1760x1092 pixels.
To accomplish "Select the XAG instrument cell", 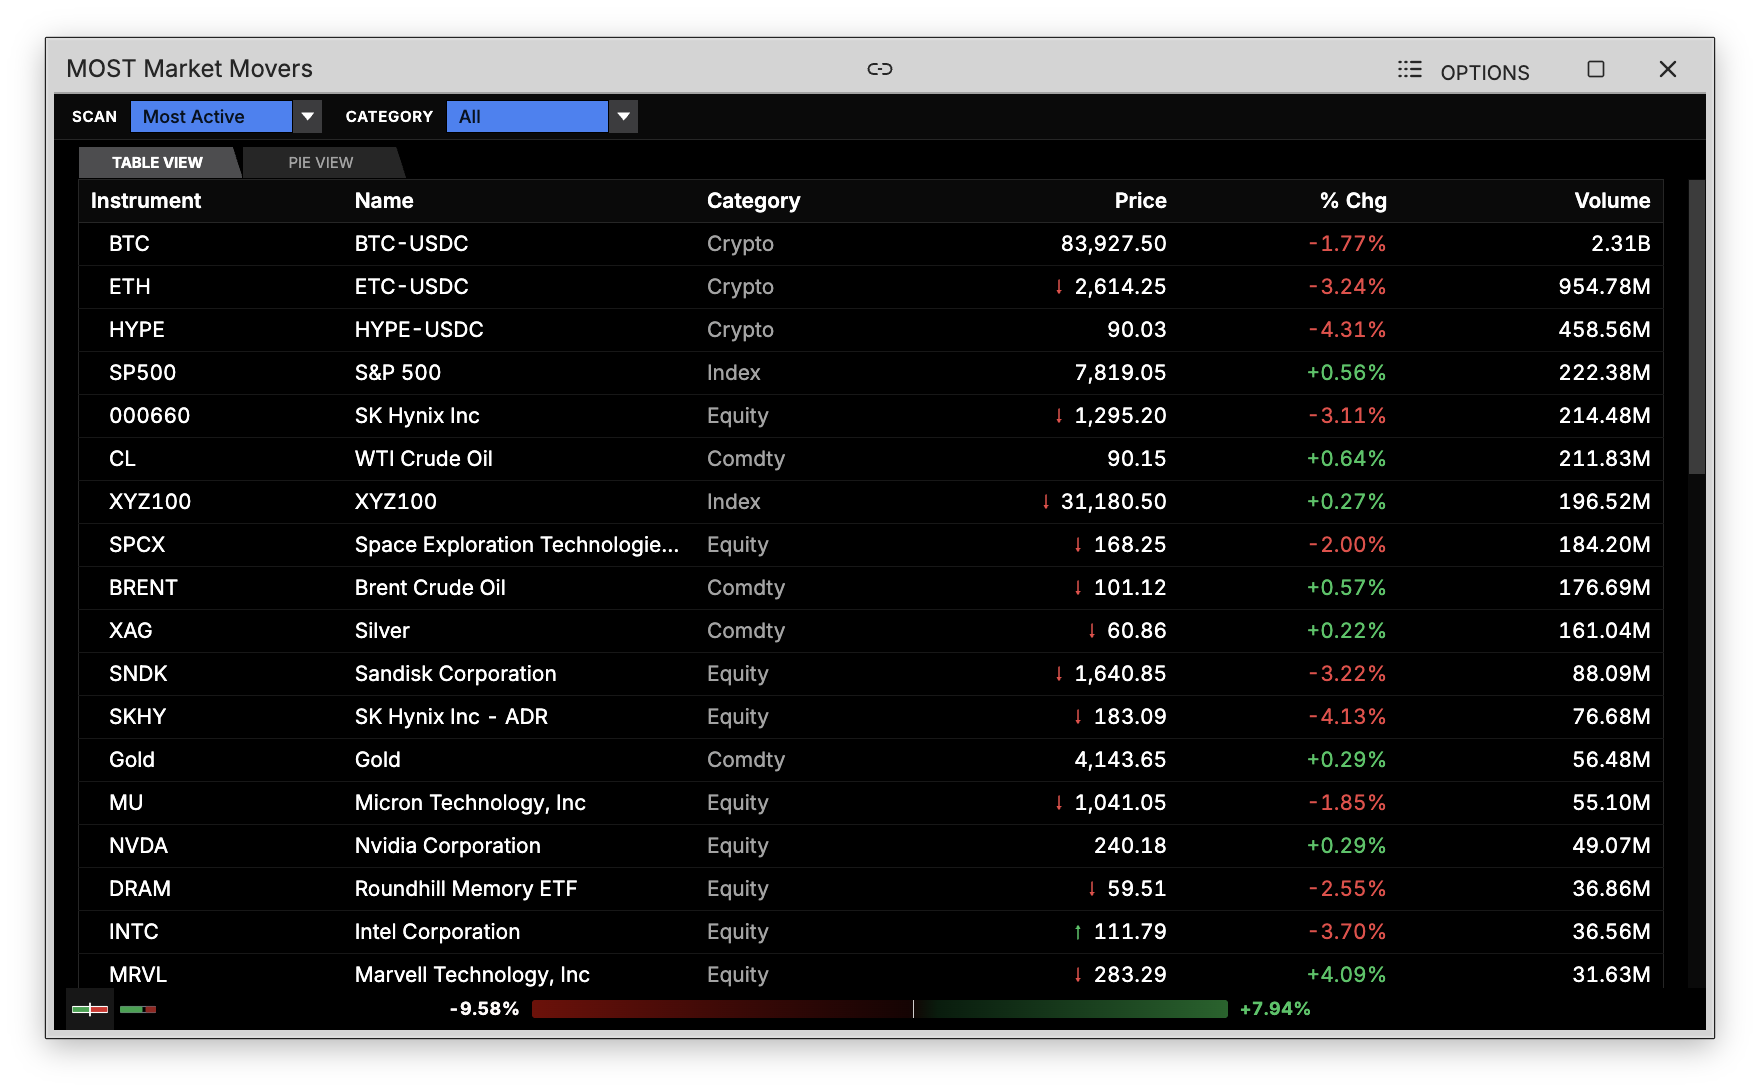I will point(131,631).
